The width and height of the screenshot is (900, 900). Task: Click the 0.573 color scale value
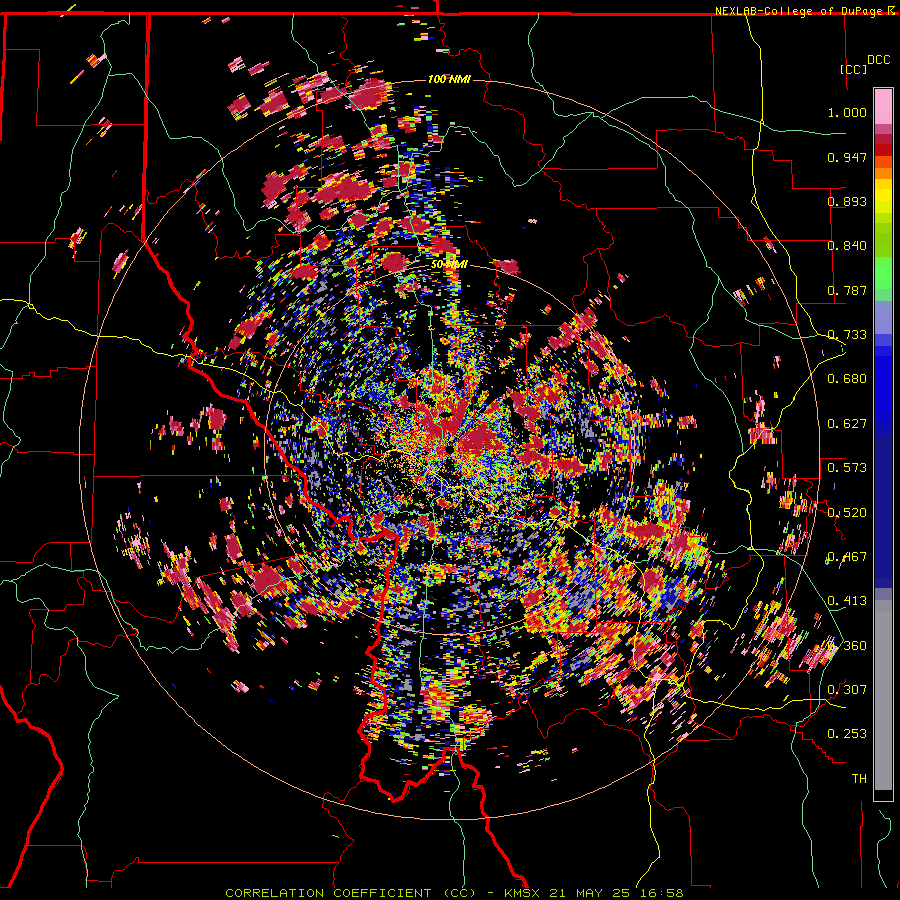[x=847, y=467]
